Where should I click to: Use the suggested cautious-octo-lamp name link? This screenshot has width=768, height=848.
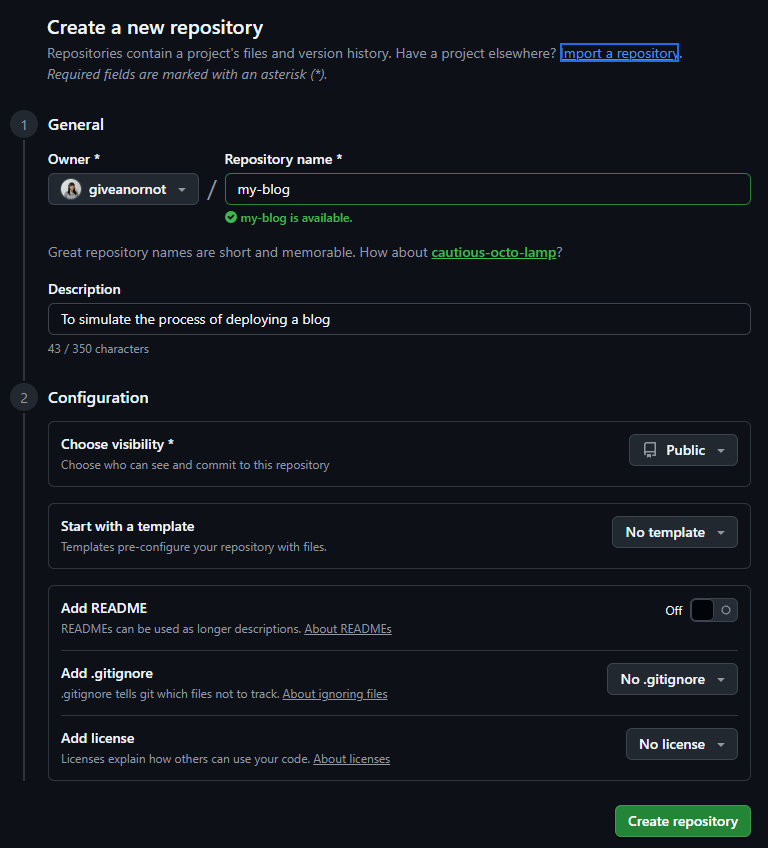pos(494,253)
